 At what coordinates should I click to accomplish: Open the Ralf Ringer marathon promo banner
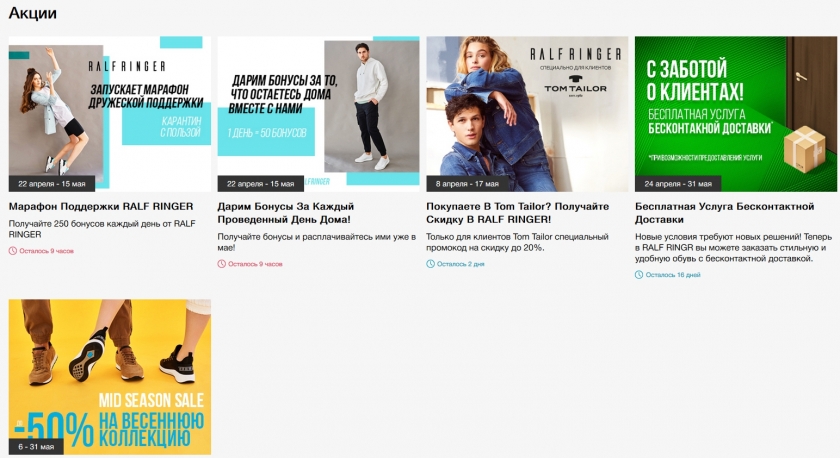click(110, 114)
